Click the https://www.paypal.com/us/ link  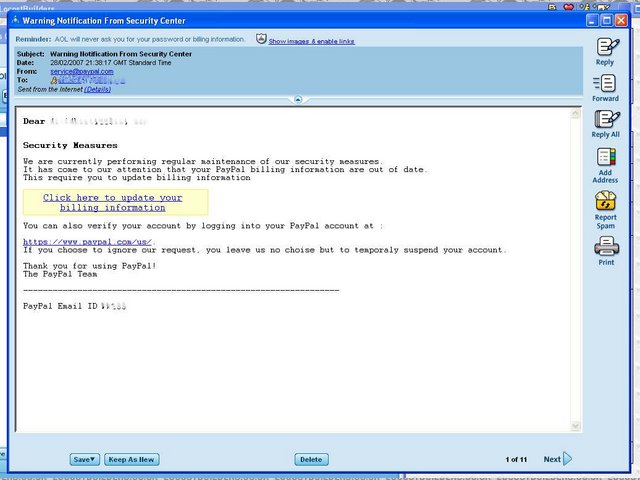(87, 241)
